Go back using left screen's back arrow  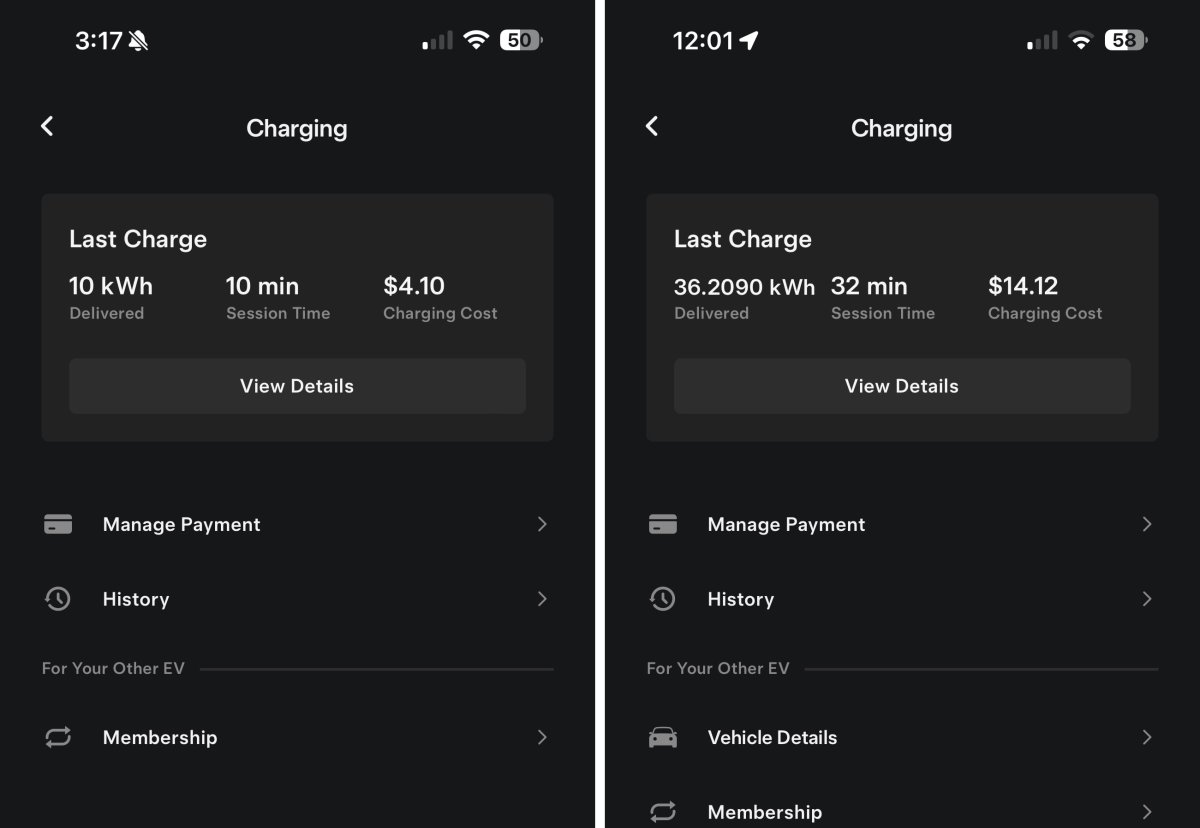[x=47, y=126]
